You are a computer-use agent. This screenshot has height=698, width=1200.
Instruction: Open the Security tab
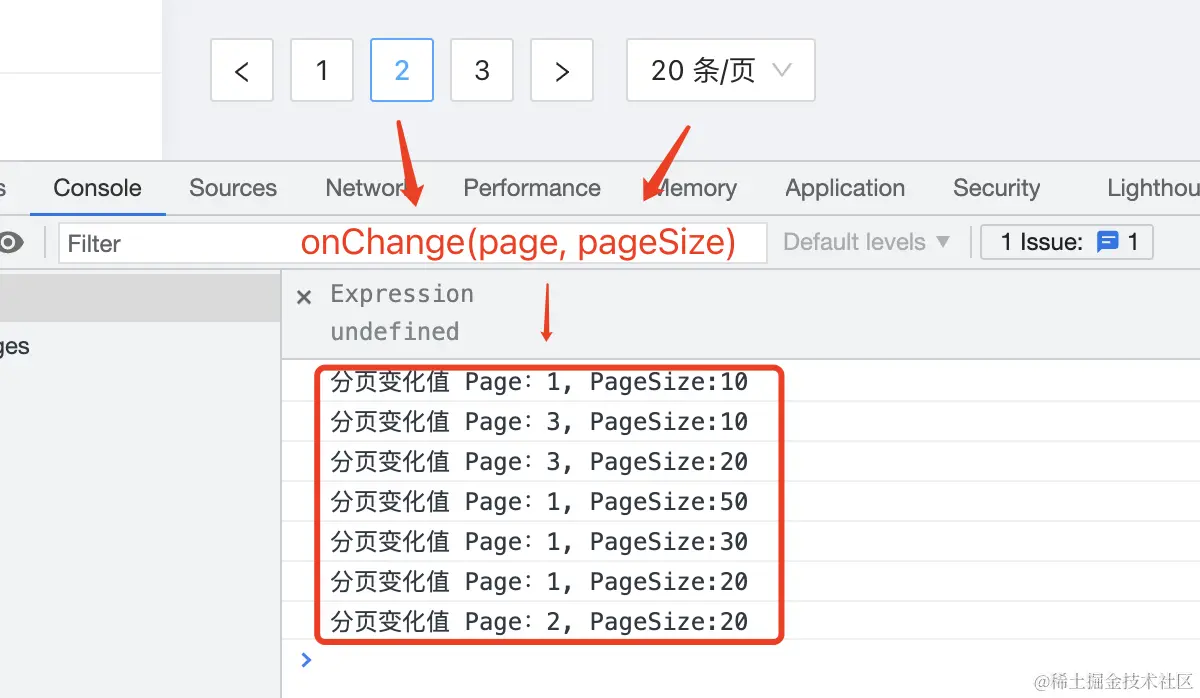(x=996, y=188)
